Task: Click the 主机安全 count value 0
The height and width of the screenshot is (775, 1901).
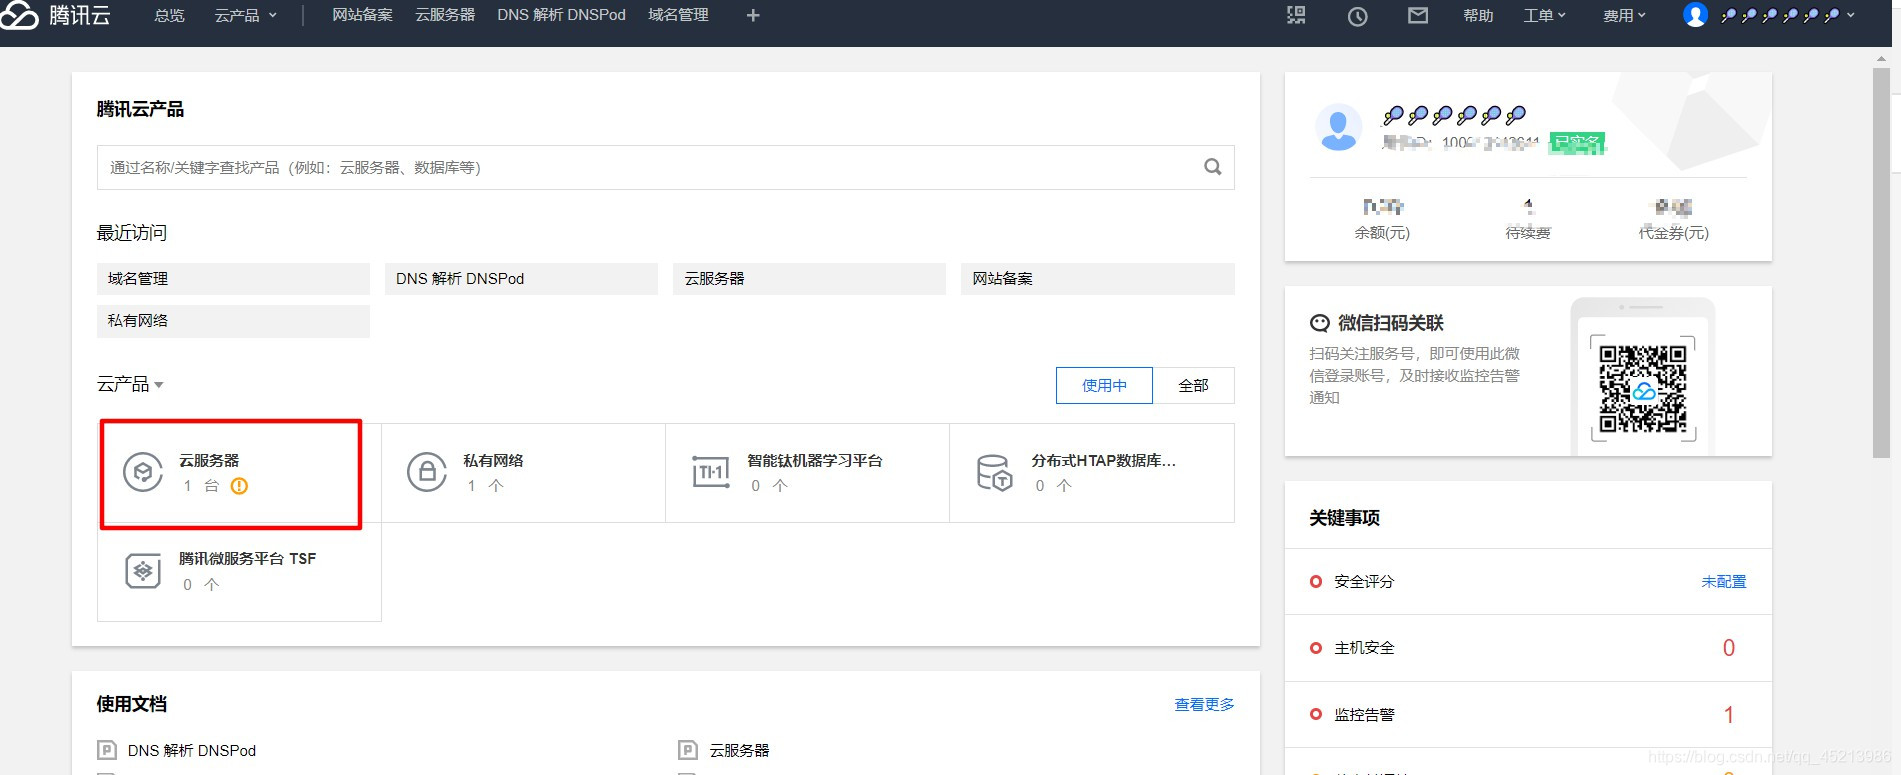Action: pyautogui.click(x=1729, y=648)
